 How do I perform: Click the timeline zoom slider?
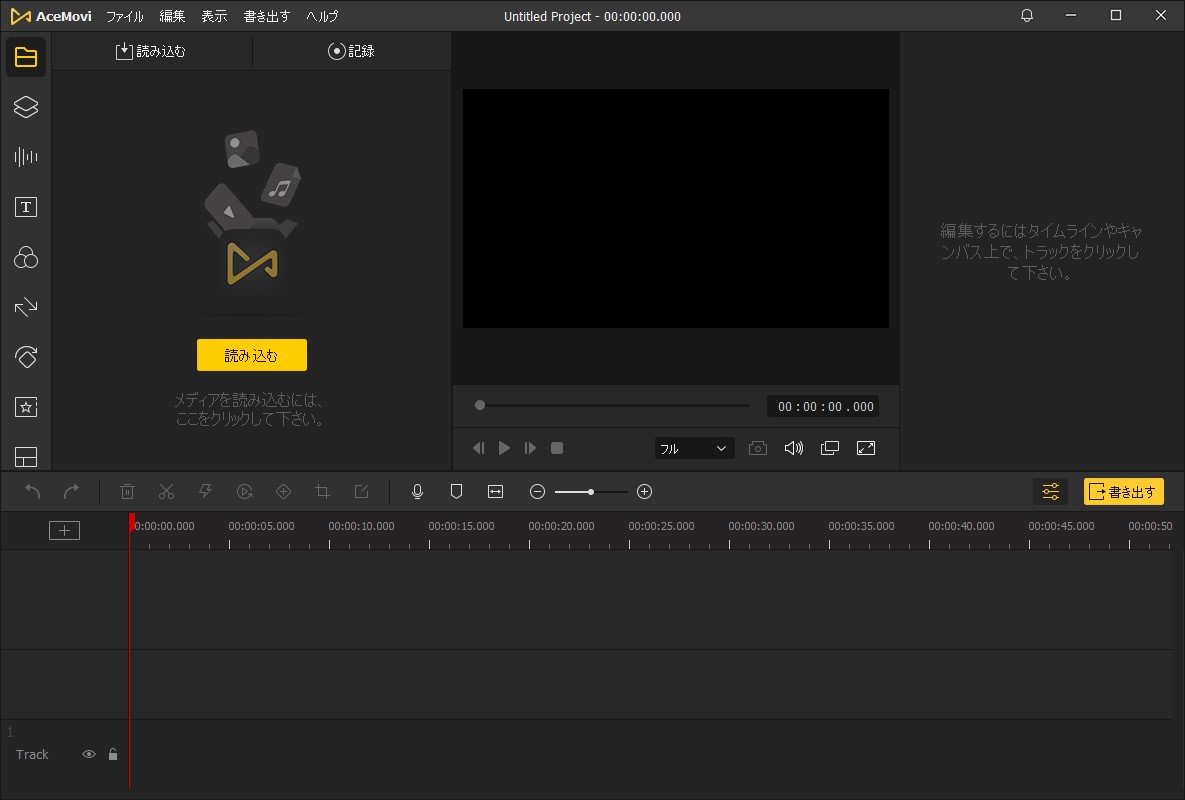[x=591, y=491]
